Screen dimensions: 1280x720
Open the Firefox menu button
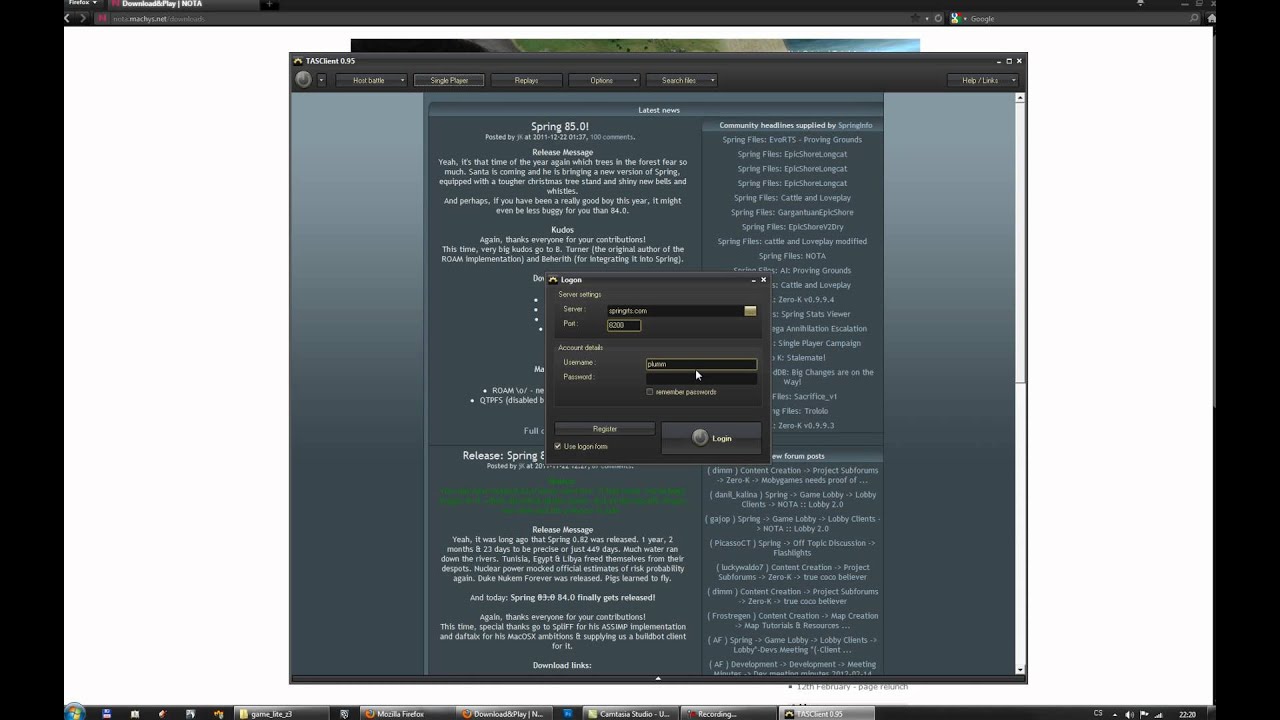[x=81, y=4]
